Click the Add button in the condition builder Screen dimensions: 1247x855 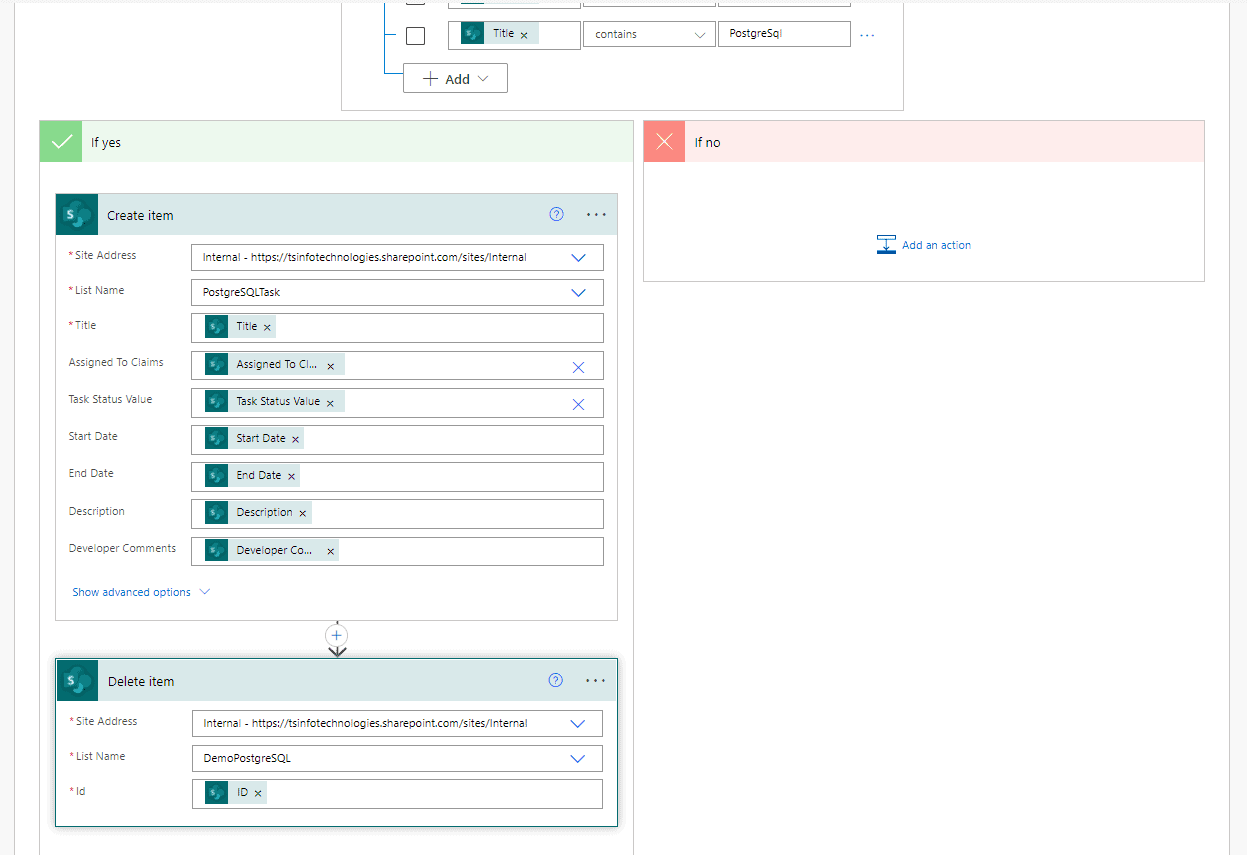[x=455, y=78]
